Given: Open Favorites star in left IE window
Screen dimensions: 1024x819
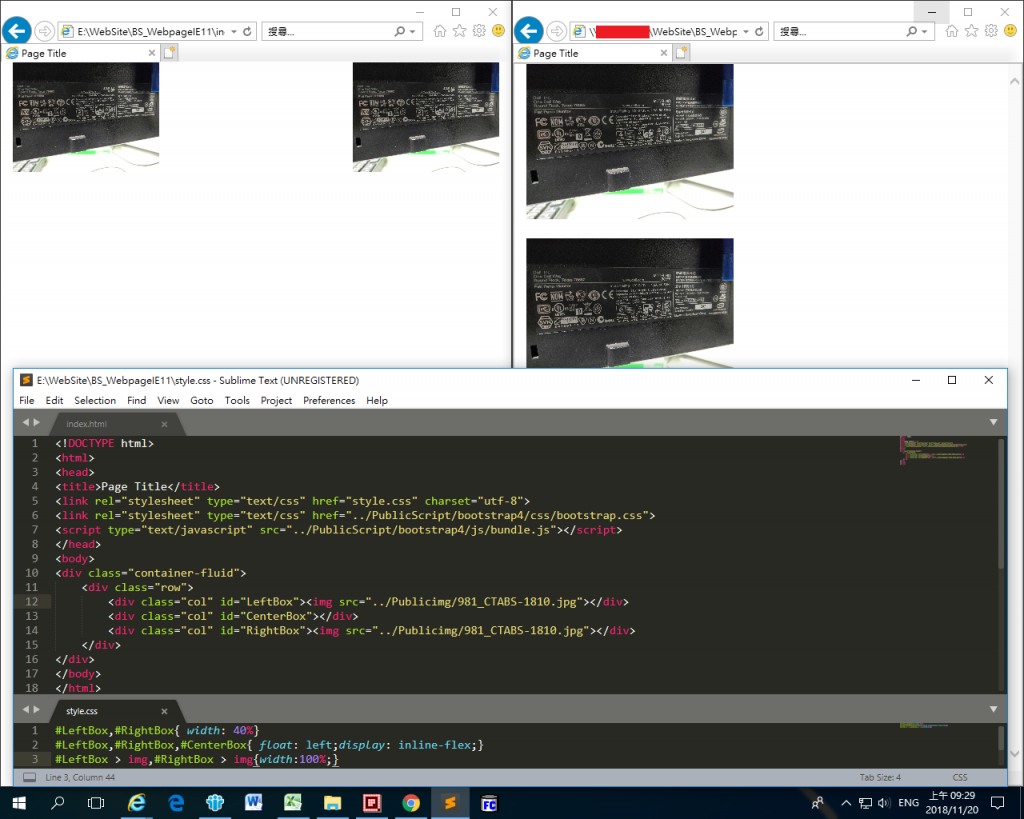Looking at the screenshot, I should 460,31.
